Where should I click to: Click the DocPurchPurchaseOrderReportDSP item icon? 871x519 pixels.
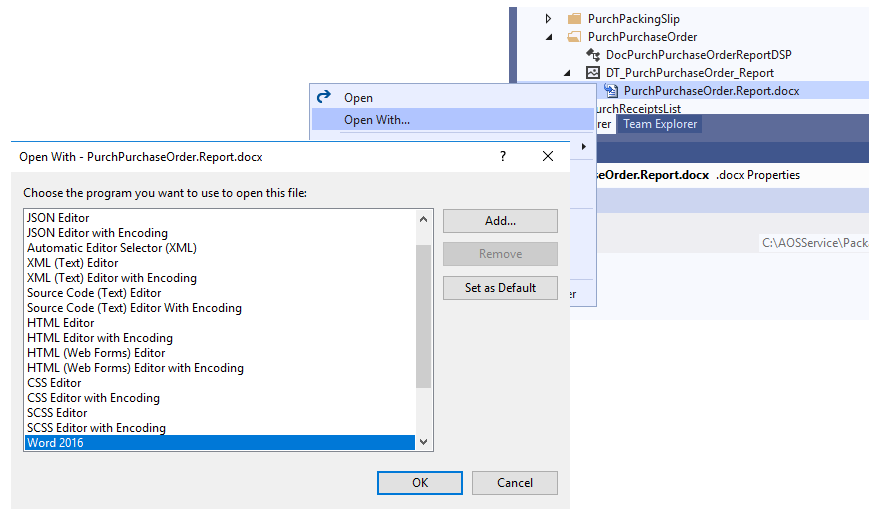(593, 55)
